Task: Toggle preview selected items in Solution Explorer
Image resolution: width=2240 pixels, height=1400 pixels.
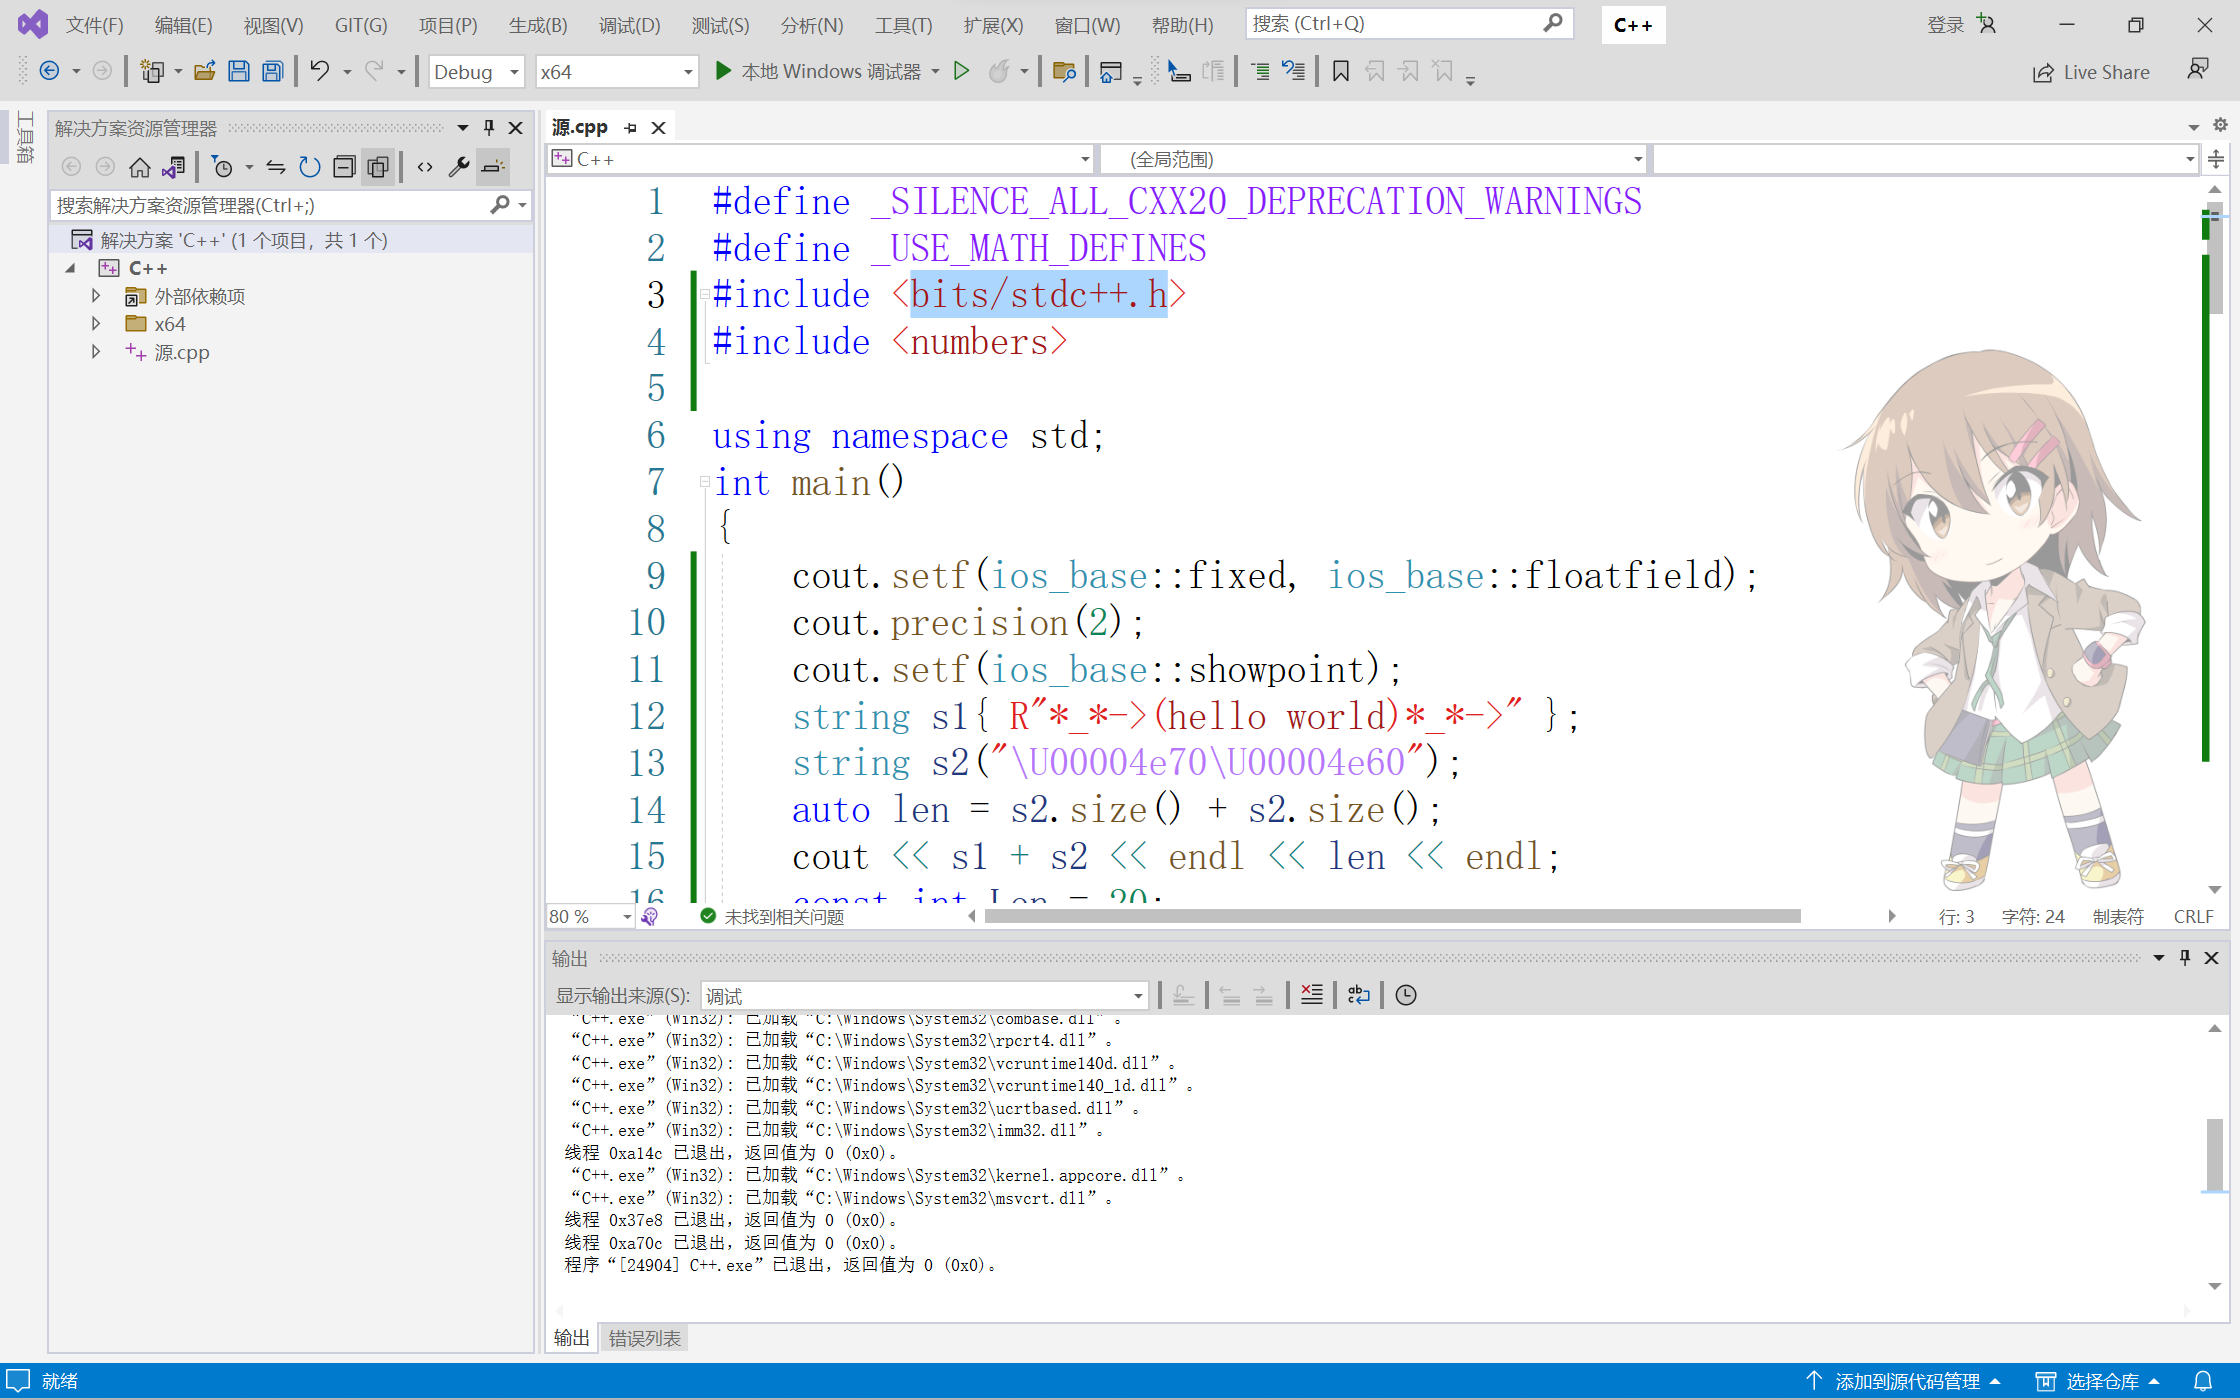Action: (493, 167)
